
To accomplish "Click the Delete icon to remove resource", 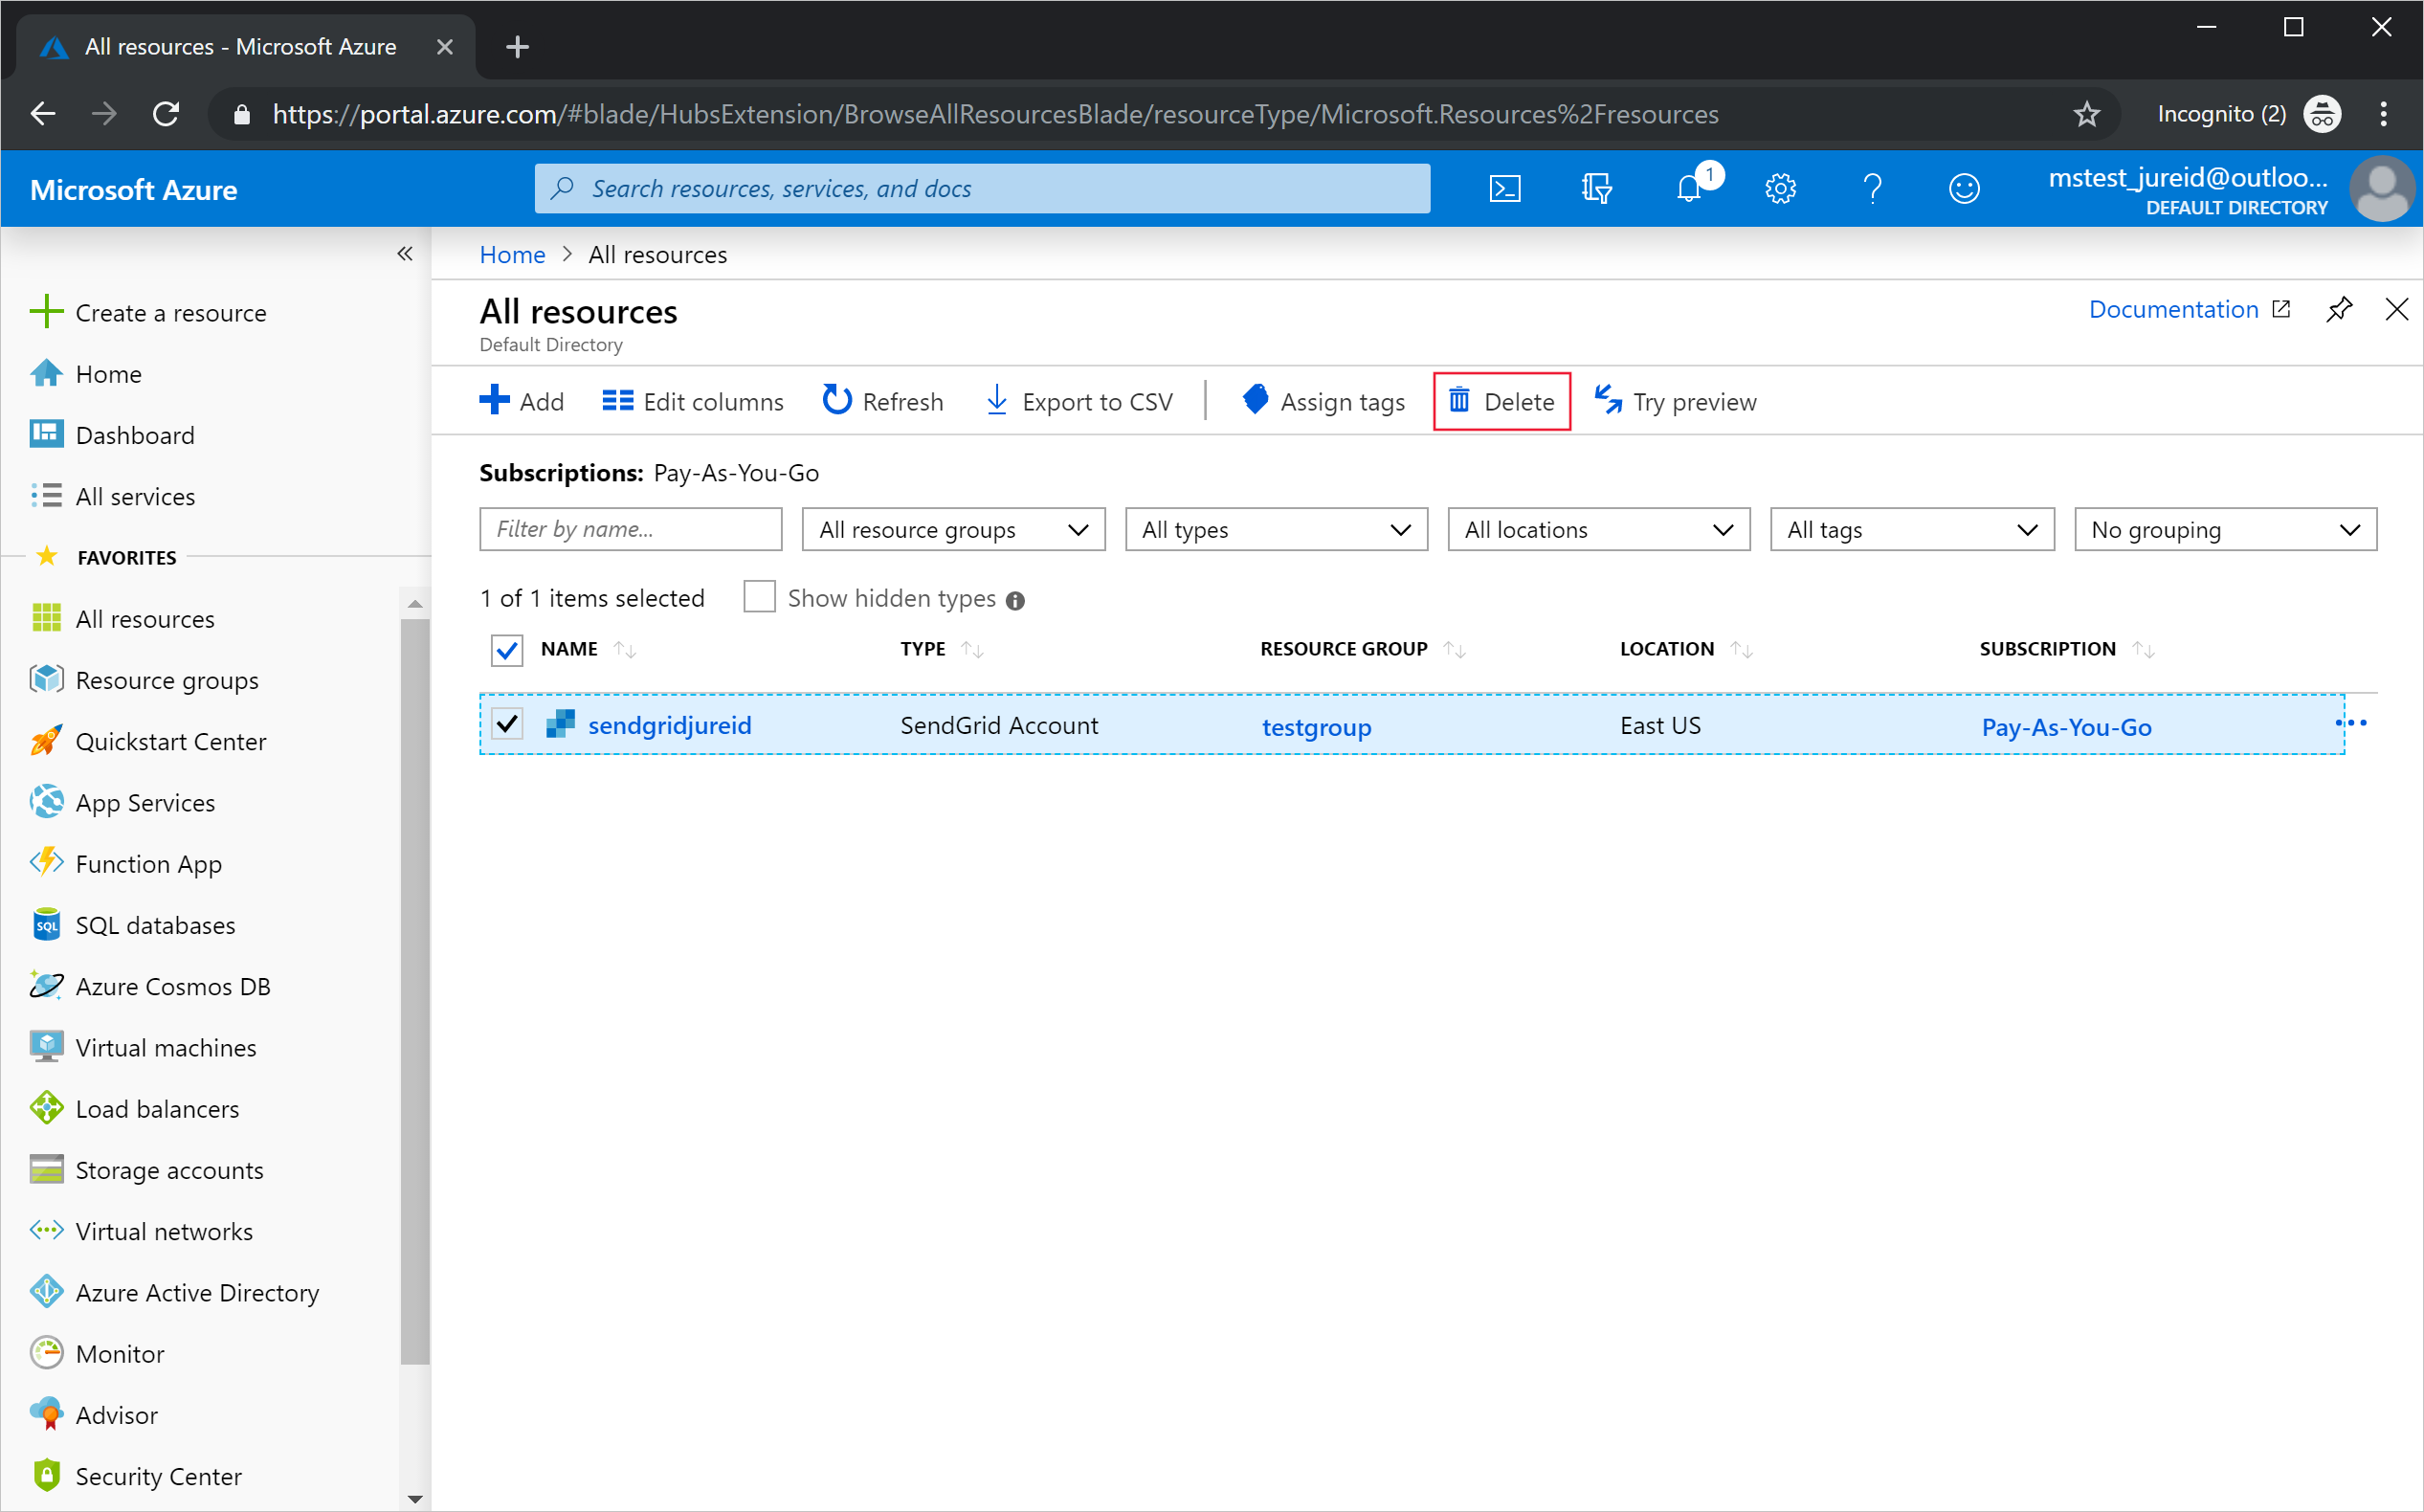I will tap(1500, 399).
